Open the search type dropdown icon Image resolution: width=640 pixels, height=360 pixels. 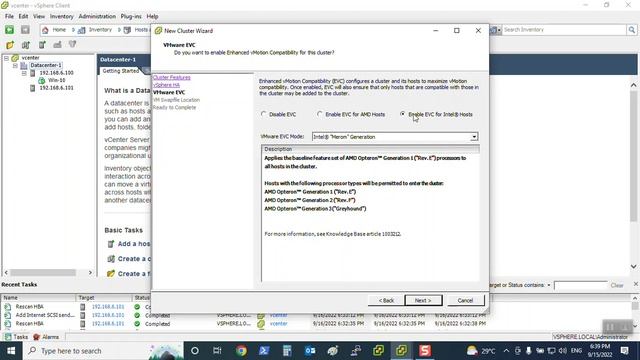[x=496, y=30]
